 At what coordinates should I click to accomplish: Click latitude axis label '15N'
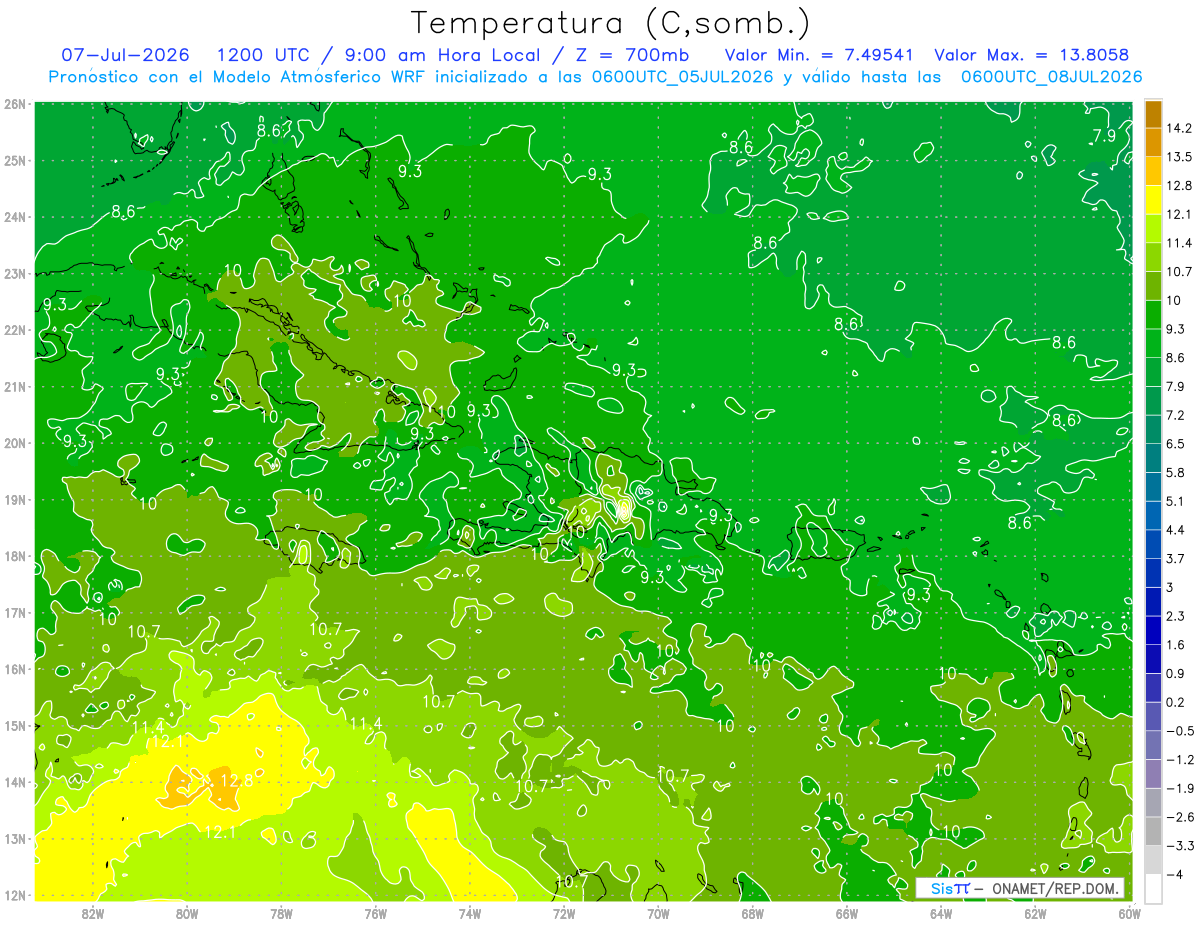tap(16, 726)
